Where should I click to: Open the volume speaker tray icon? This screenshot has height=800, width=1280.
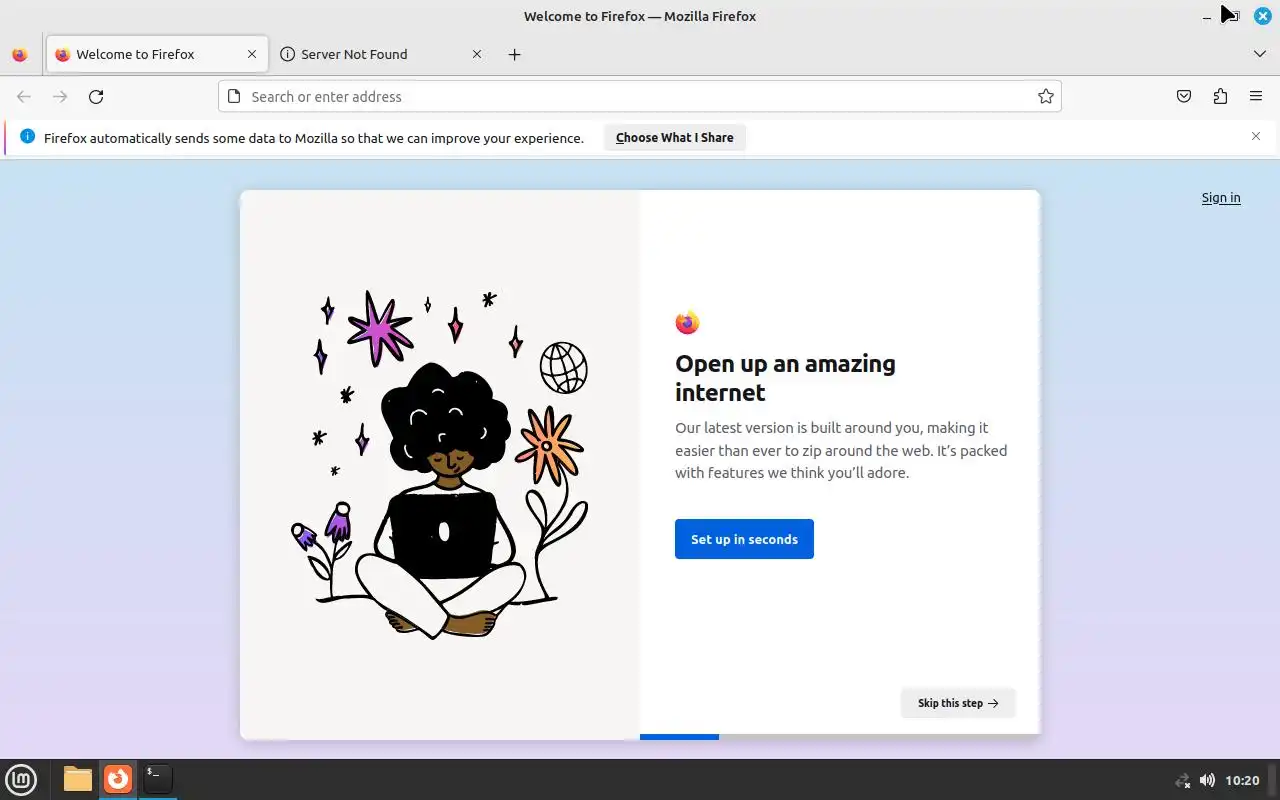[x=1207, y=780]
